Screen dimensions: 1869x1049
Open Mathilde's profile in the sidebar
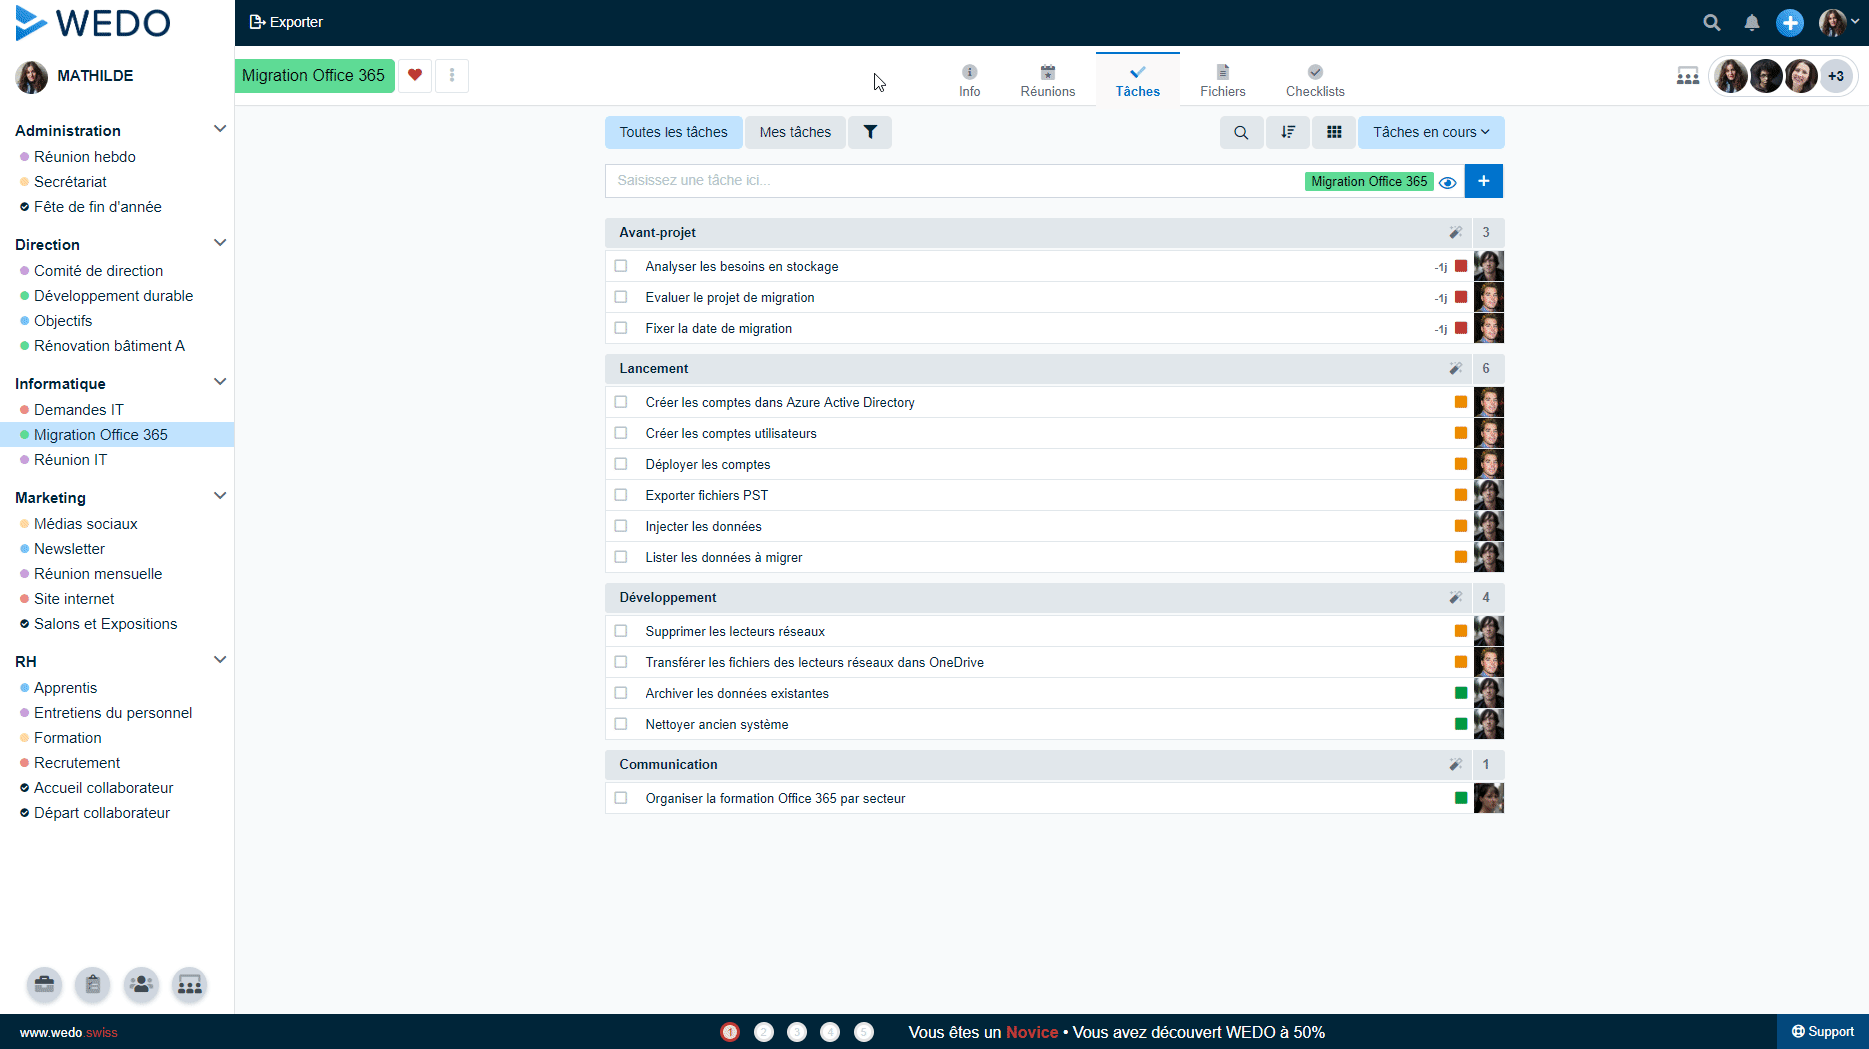pos(75,76)
